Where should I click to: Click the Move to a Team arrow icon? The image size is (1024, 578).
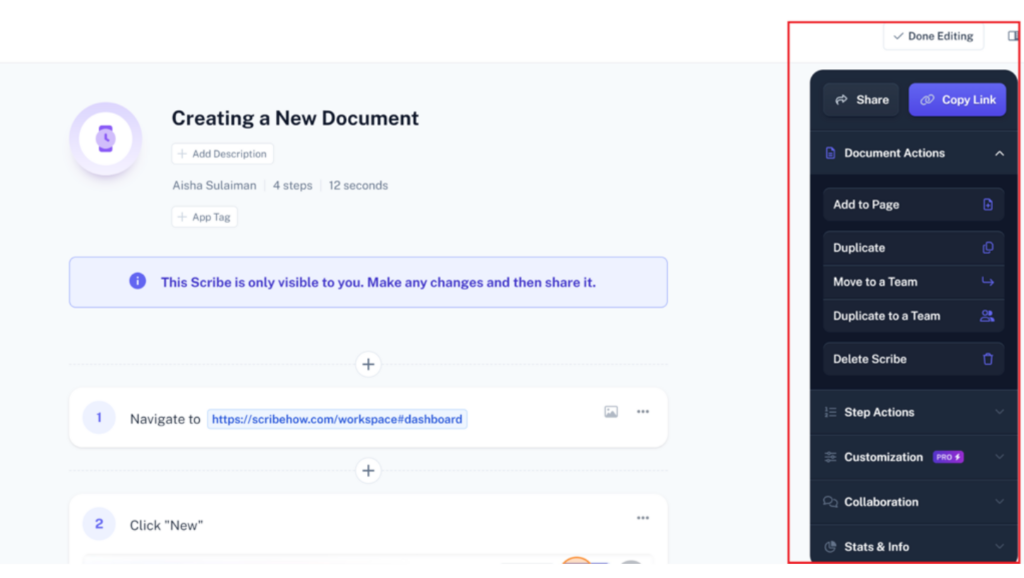988,282
